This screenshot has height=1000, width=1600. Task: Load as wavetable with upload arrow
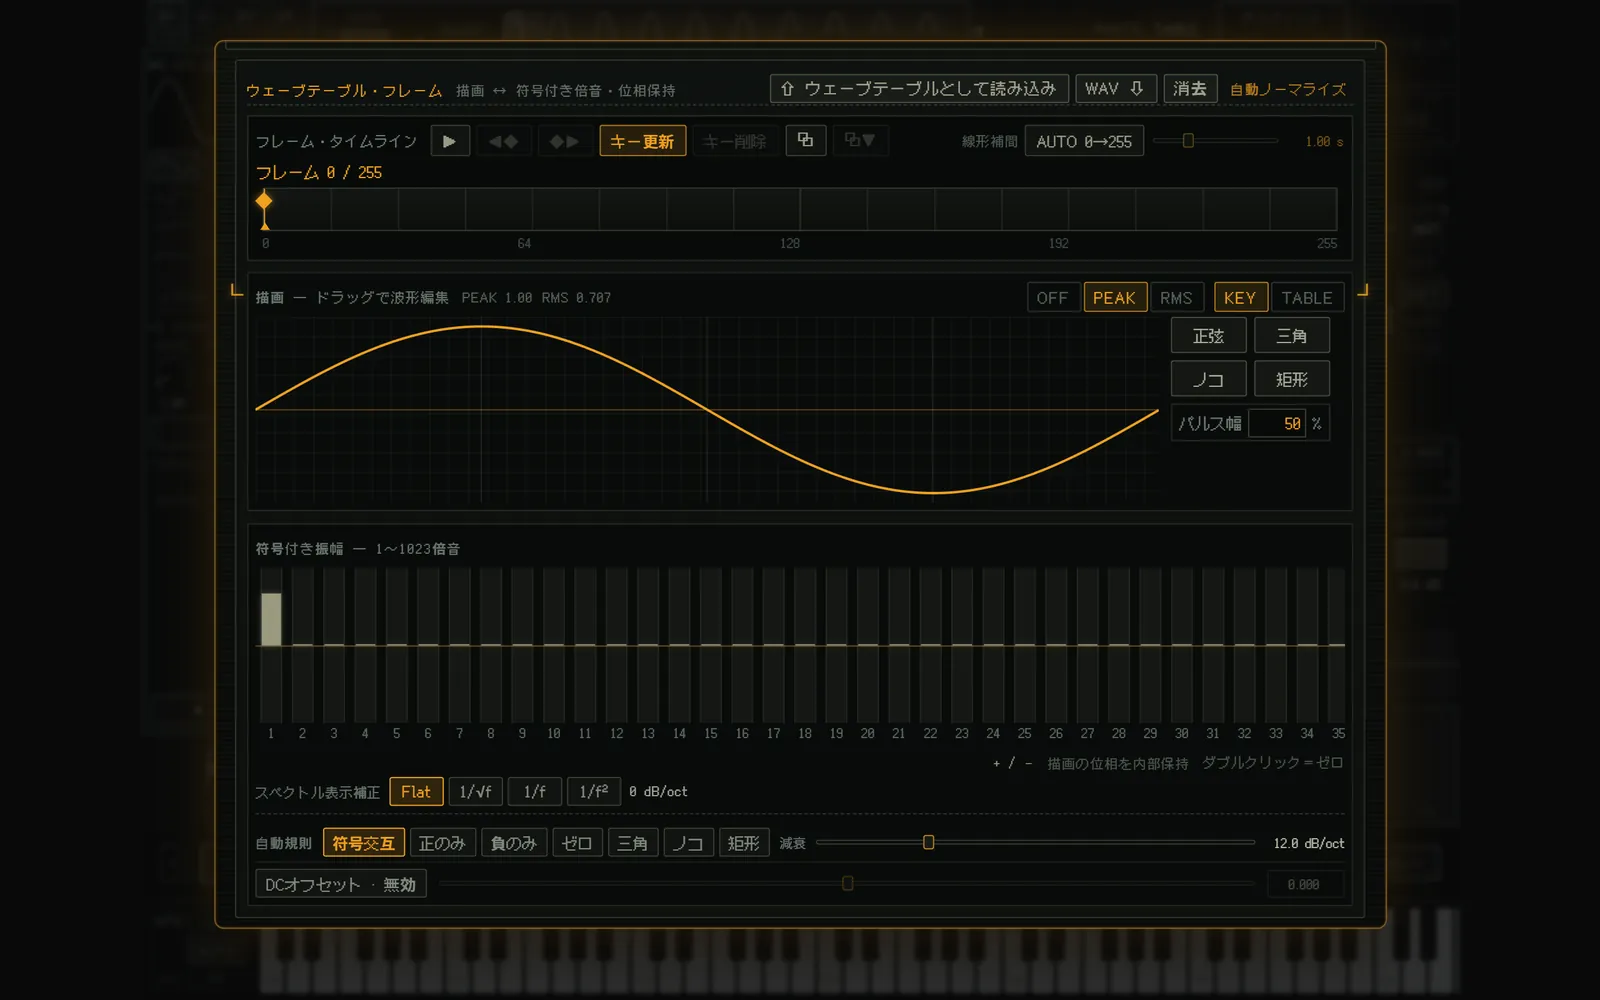[919, 89]
